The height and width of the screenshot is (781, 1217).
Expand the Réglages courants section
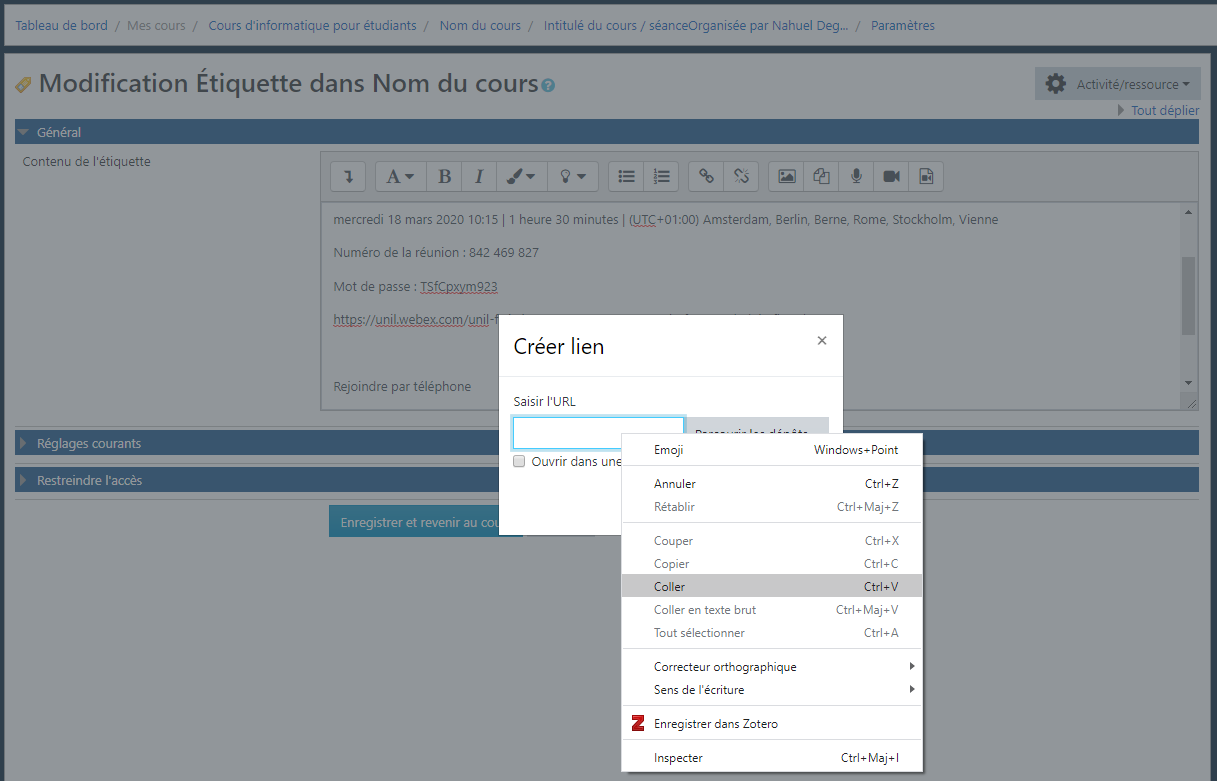89,443
